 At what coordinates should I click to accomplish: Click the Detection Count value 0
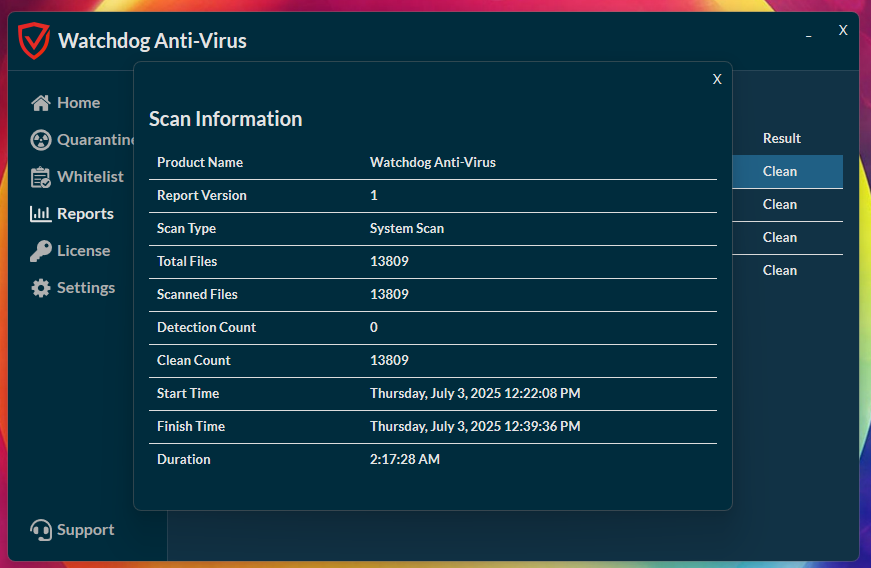[374, 328]
